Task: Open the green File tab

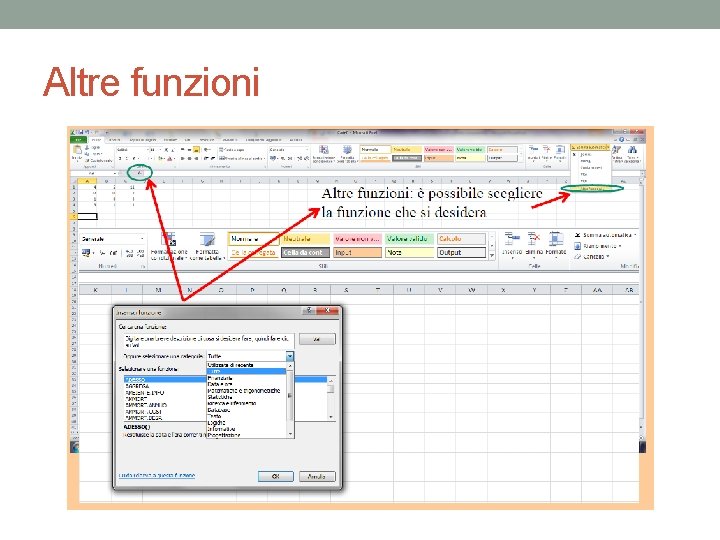Action: click(78, 140)
